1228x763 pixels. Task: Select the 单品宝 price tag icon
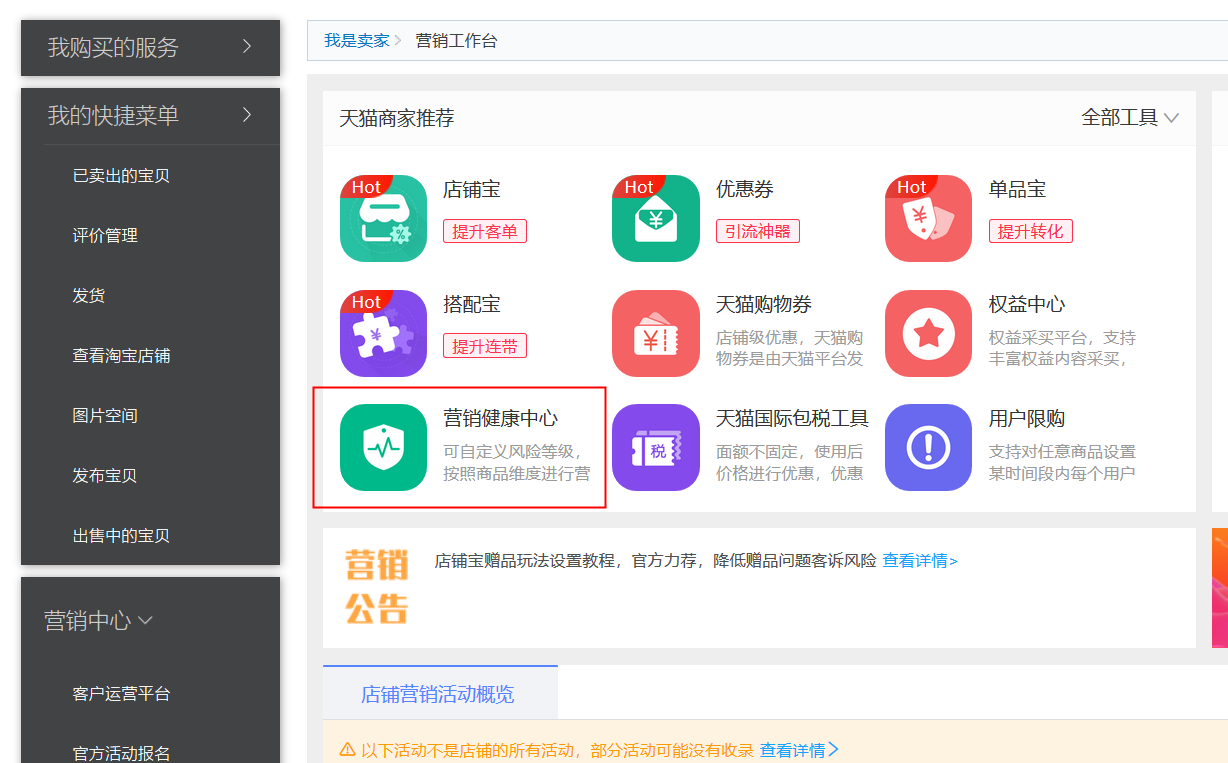coord(928,219)
